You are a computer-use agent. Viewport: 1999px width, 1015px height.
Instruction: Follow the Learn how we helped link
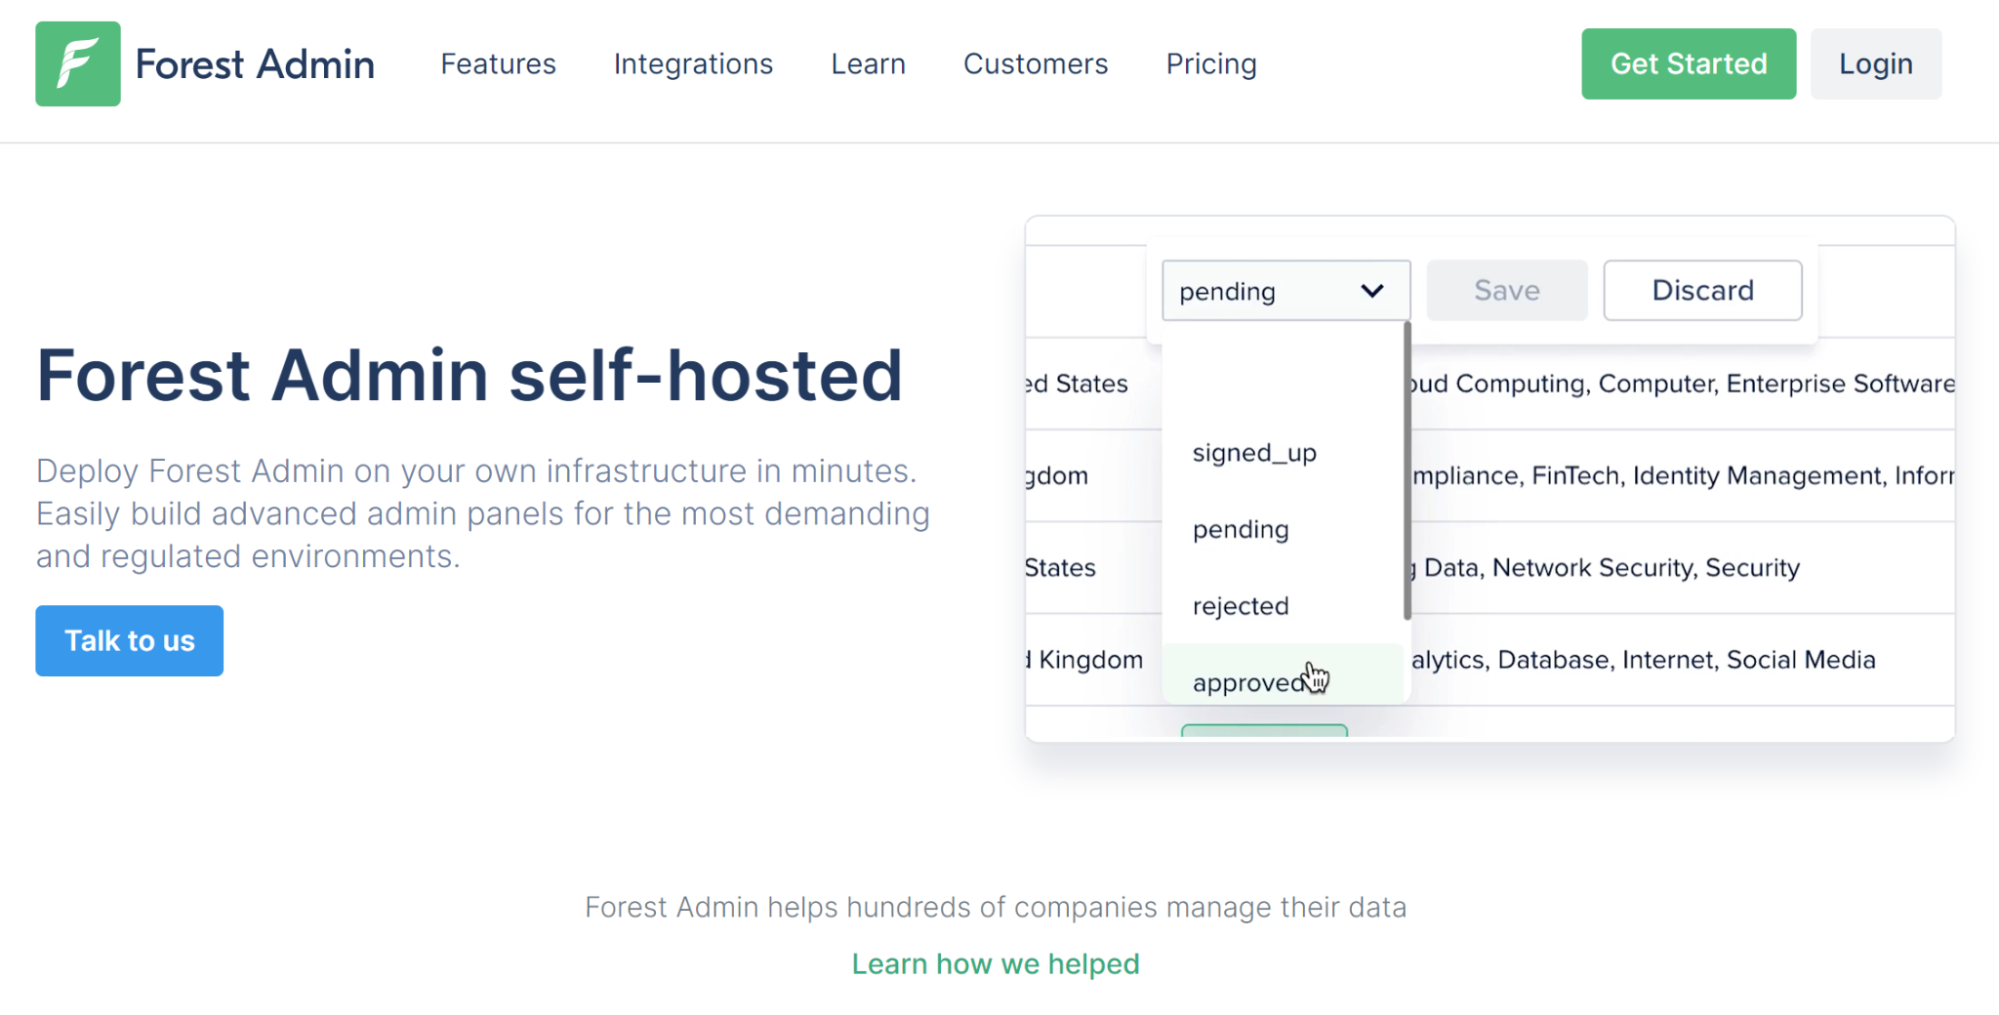coord(995,963)
